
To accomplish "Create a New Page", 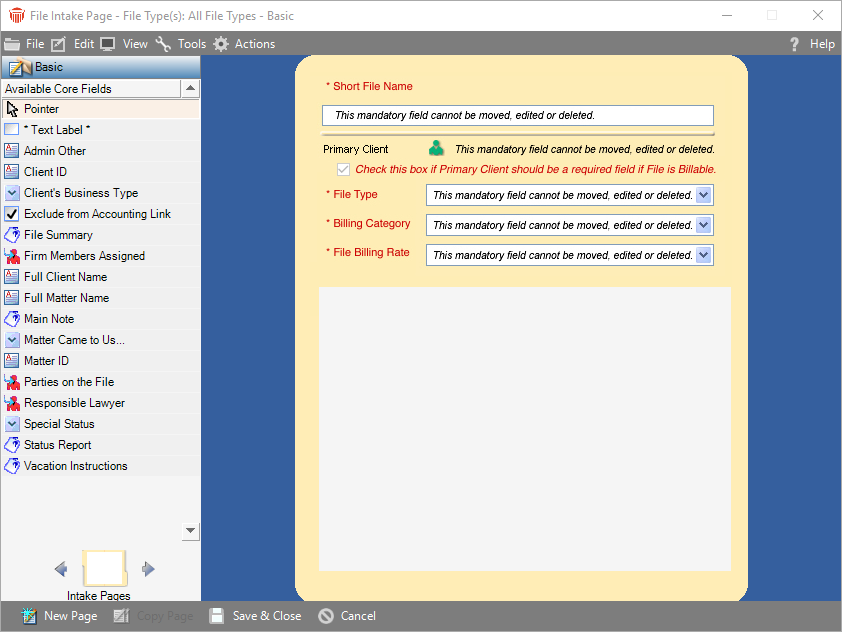I will click(x=60, y=616).
